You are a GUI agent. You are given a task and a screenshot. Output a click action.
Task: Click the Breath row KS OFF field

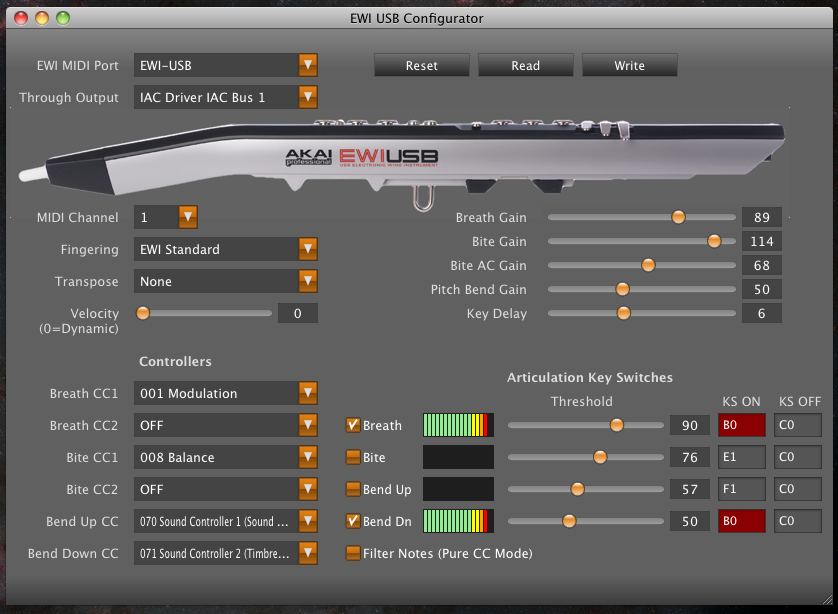798,425
